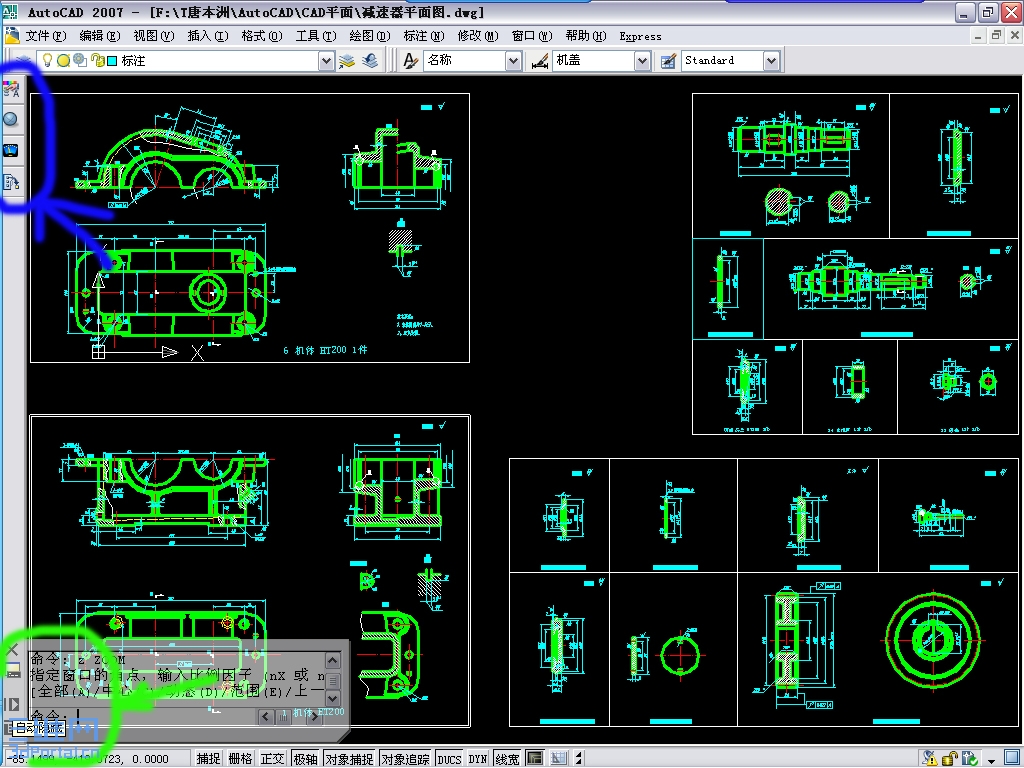Toggle 正交 (Ortho) mode in status bar
Image resolution: width=1024 pixels, height=768 pixels.
coord(272,759)
